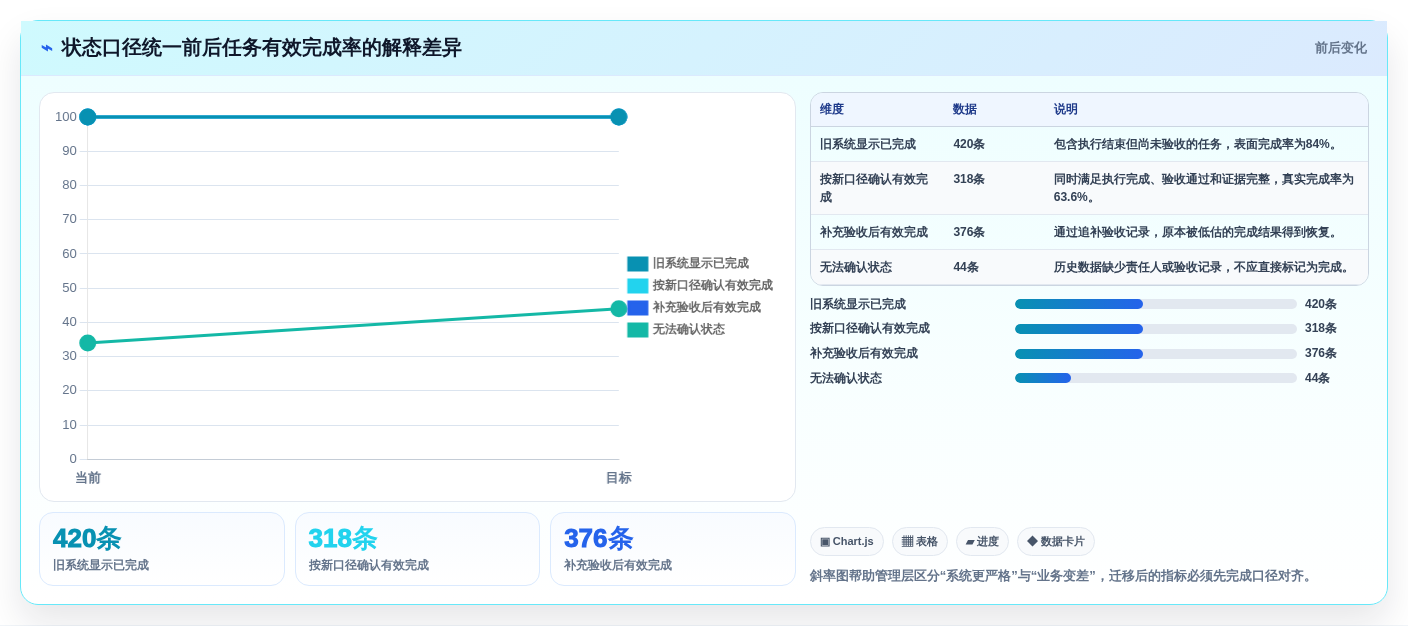
Task: Toggle legend swatch for 补充验收后有效完成
Action: (x=637, y=308)
